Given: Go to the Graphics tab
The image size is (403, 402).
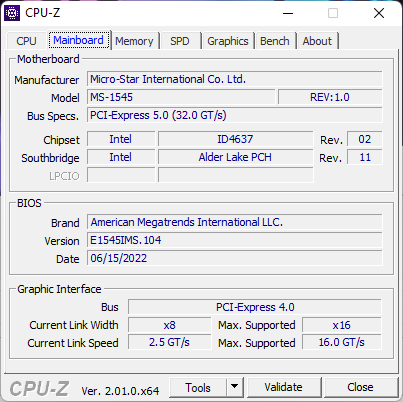Looking at the screenshot, I should point(228,41).
